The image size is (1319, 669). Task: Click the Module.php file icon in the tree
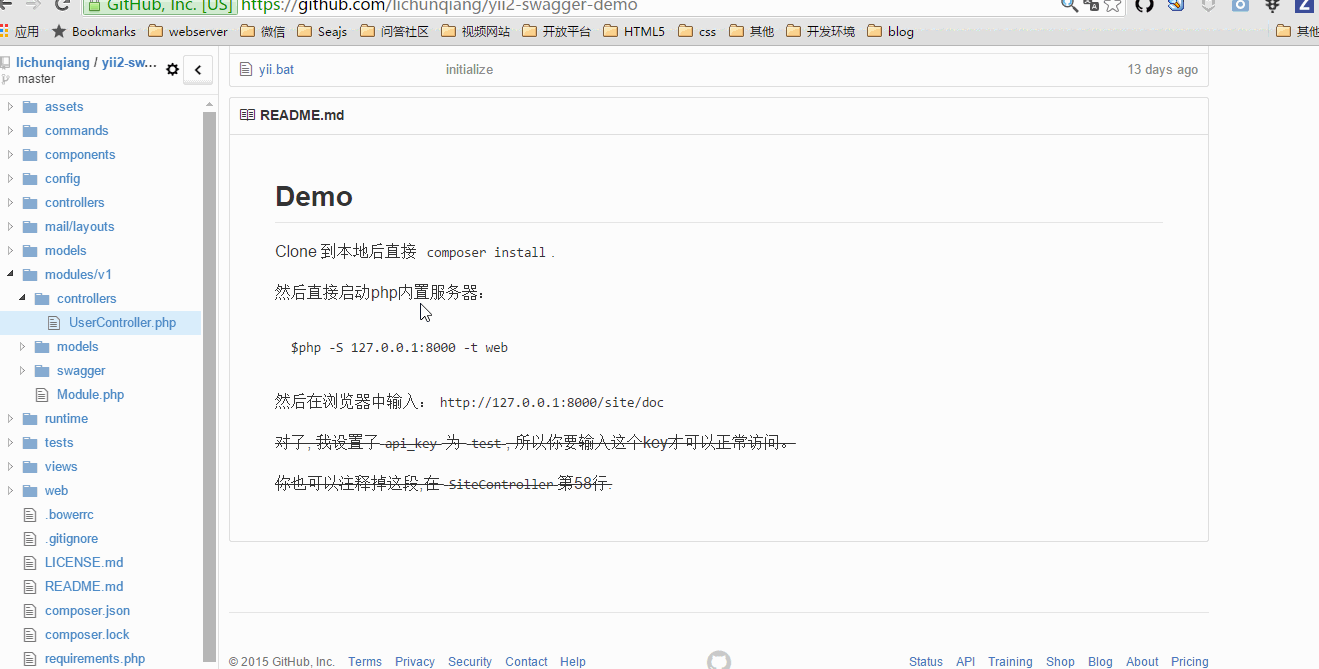pos(41,395)
